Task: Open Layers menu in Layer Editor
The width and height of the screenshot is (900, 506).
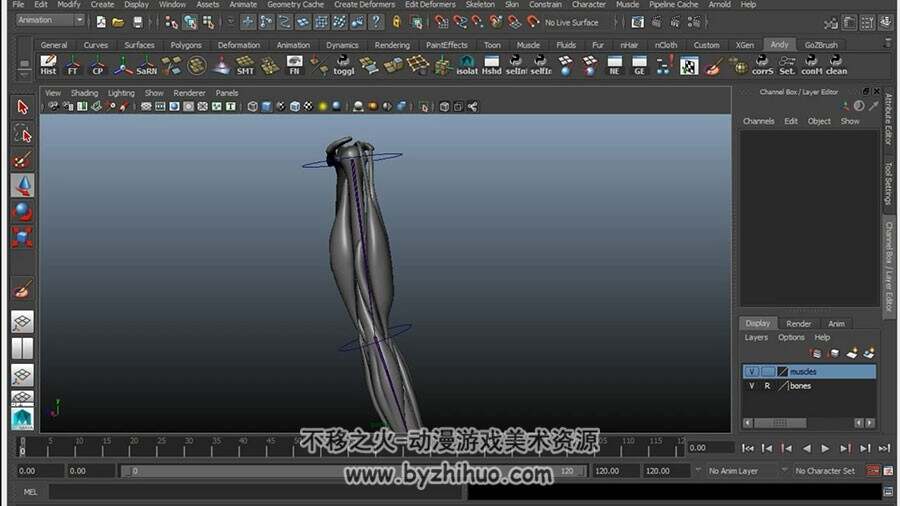Action: point(756,337)
